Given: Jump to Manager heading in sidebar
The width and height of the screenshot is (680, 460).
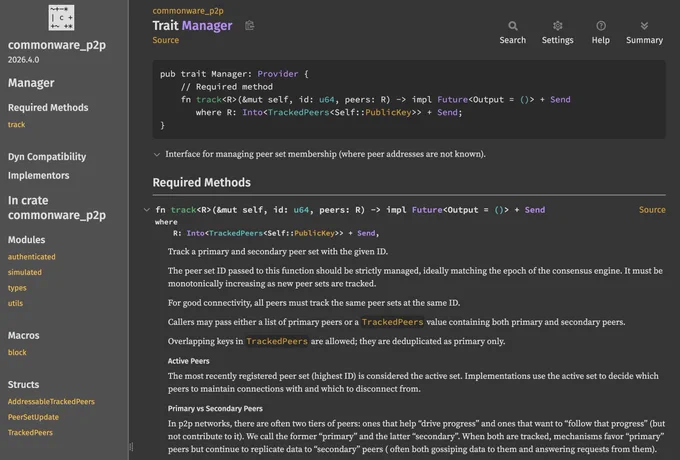Looking at the screenshot, I should pyautogui.click(x=31, y=83).
